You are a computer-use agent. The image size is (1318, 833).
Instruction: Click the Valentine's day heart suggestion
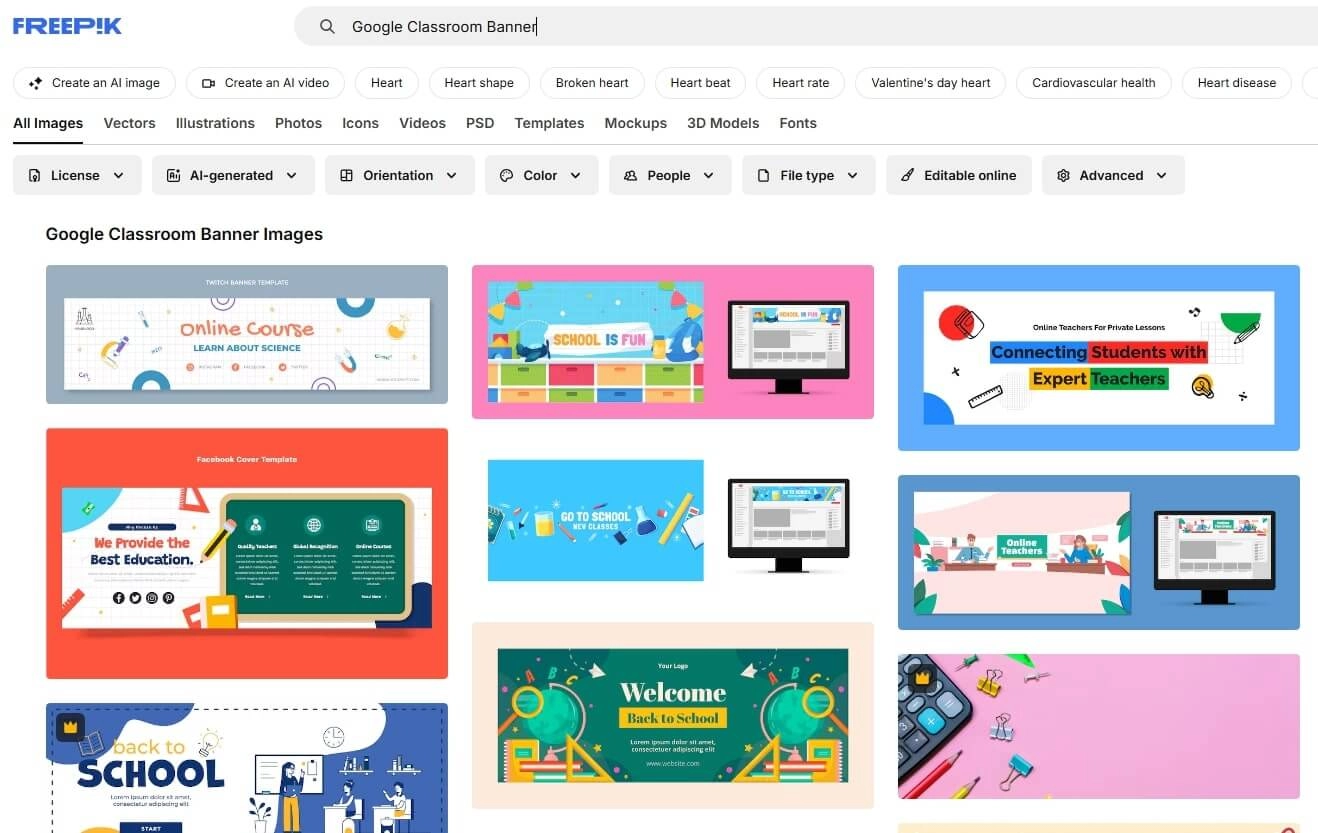pos(930,83)
